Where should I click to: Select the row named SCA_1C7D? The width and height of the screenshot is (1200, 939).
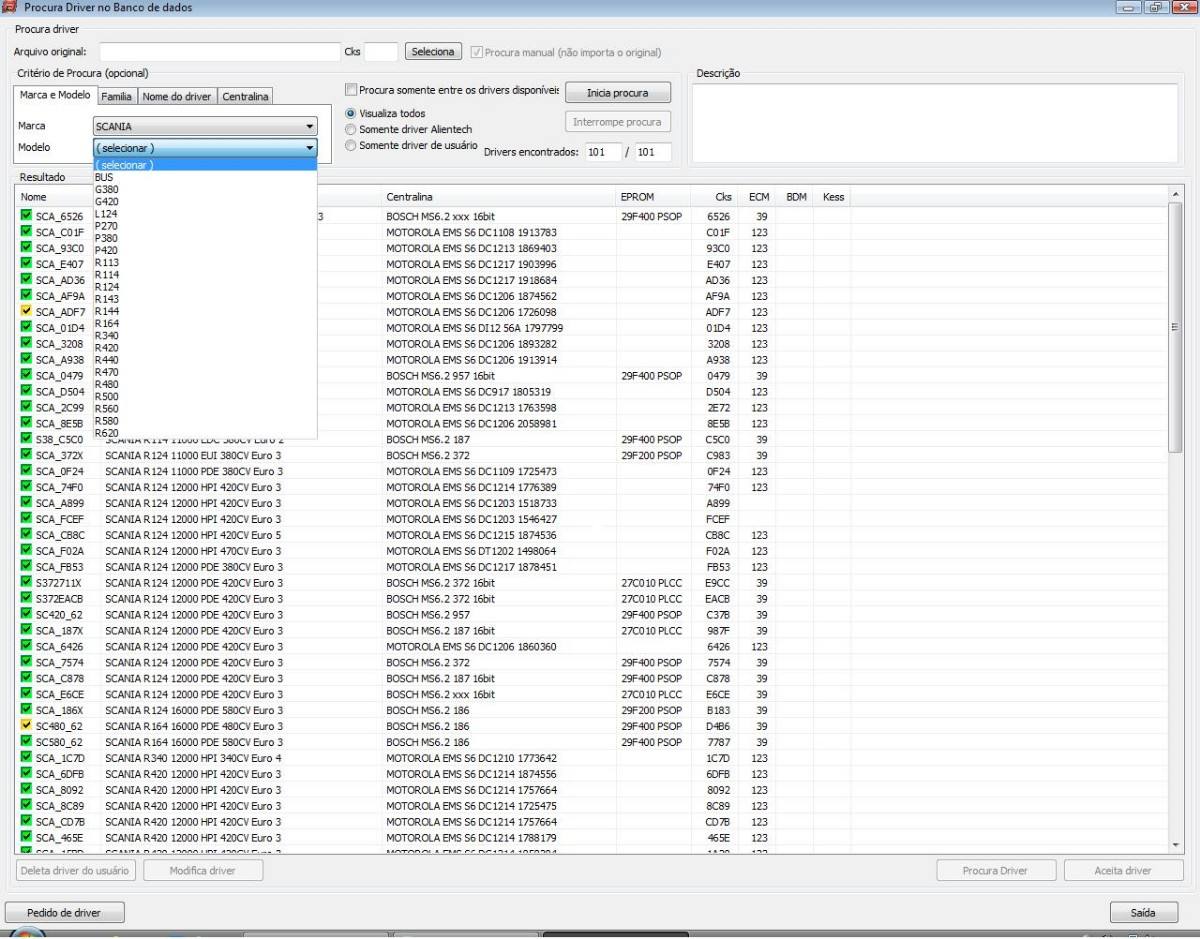point(592,758)
